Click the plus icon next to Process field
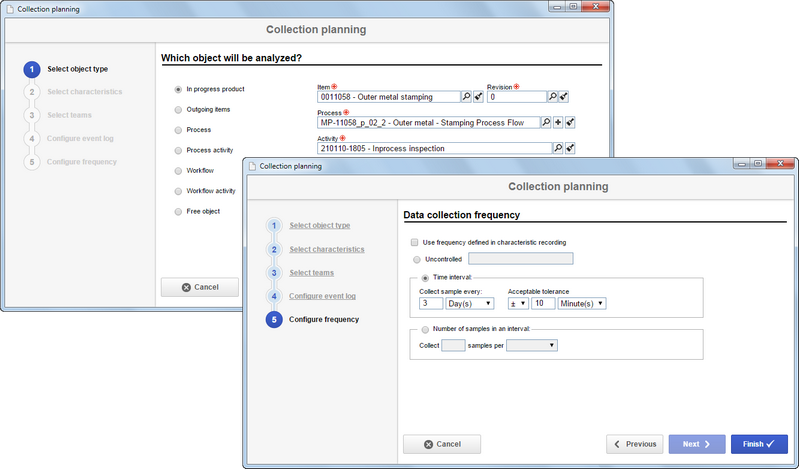 [558, 122]
